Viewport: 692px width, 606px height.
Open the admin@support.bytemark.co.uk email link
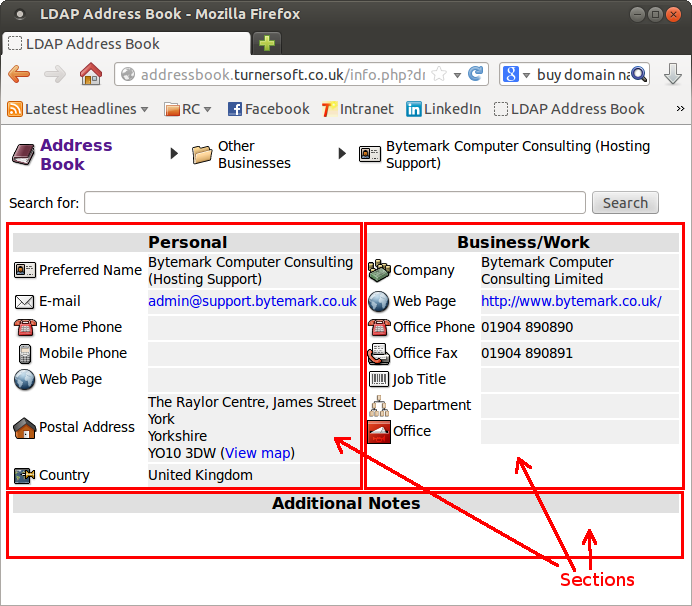click(x=252, y=301)
